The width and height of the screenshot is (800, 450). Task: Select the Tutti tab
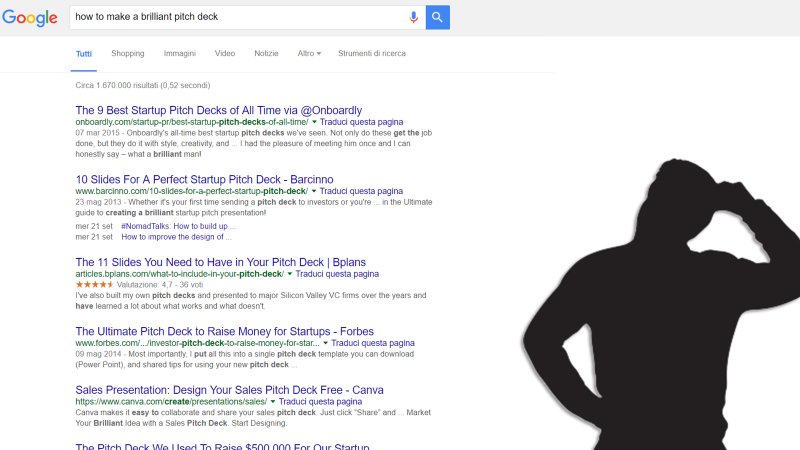[x=84, y=54]
